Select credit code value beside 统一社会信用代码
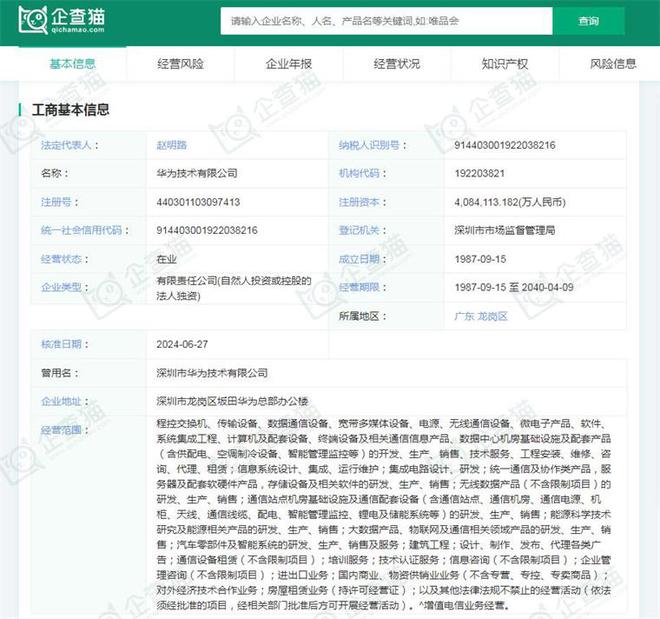This screenshot has height=619, width=660. pos(207,230)
